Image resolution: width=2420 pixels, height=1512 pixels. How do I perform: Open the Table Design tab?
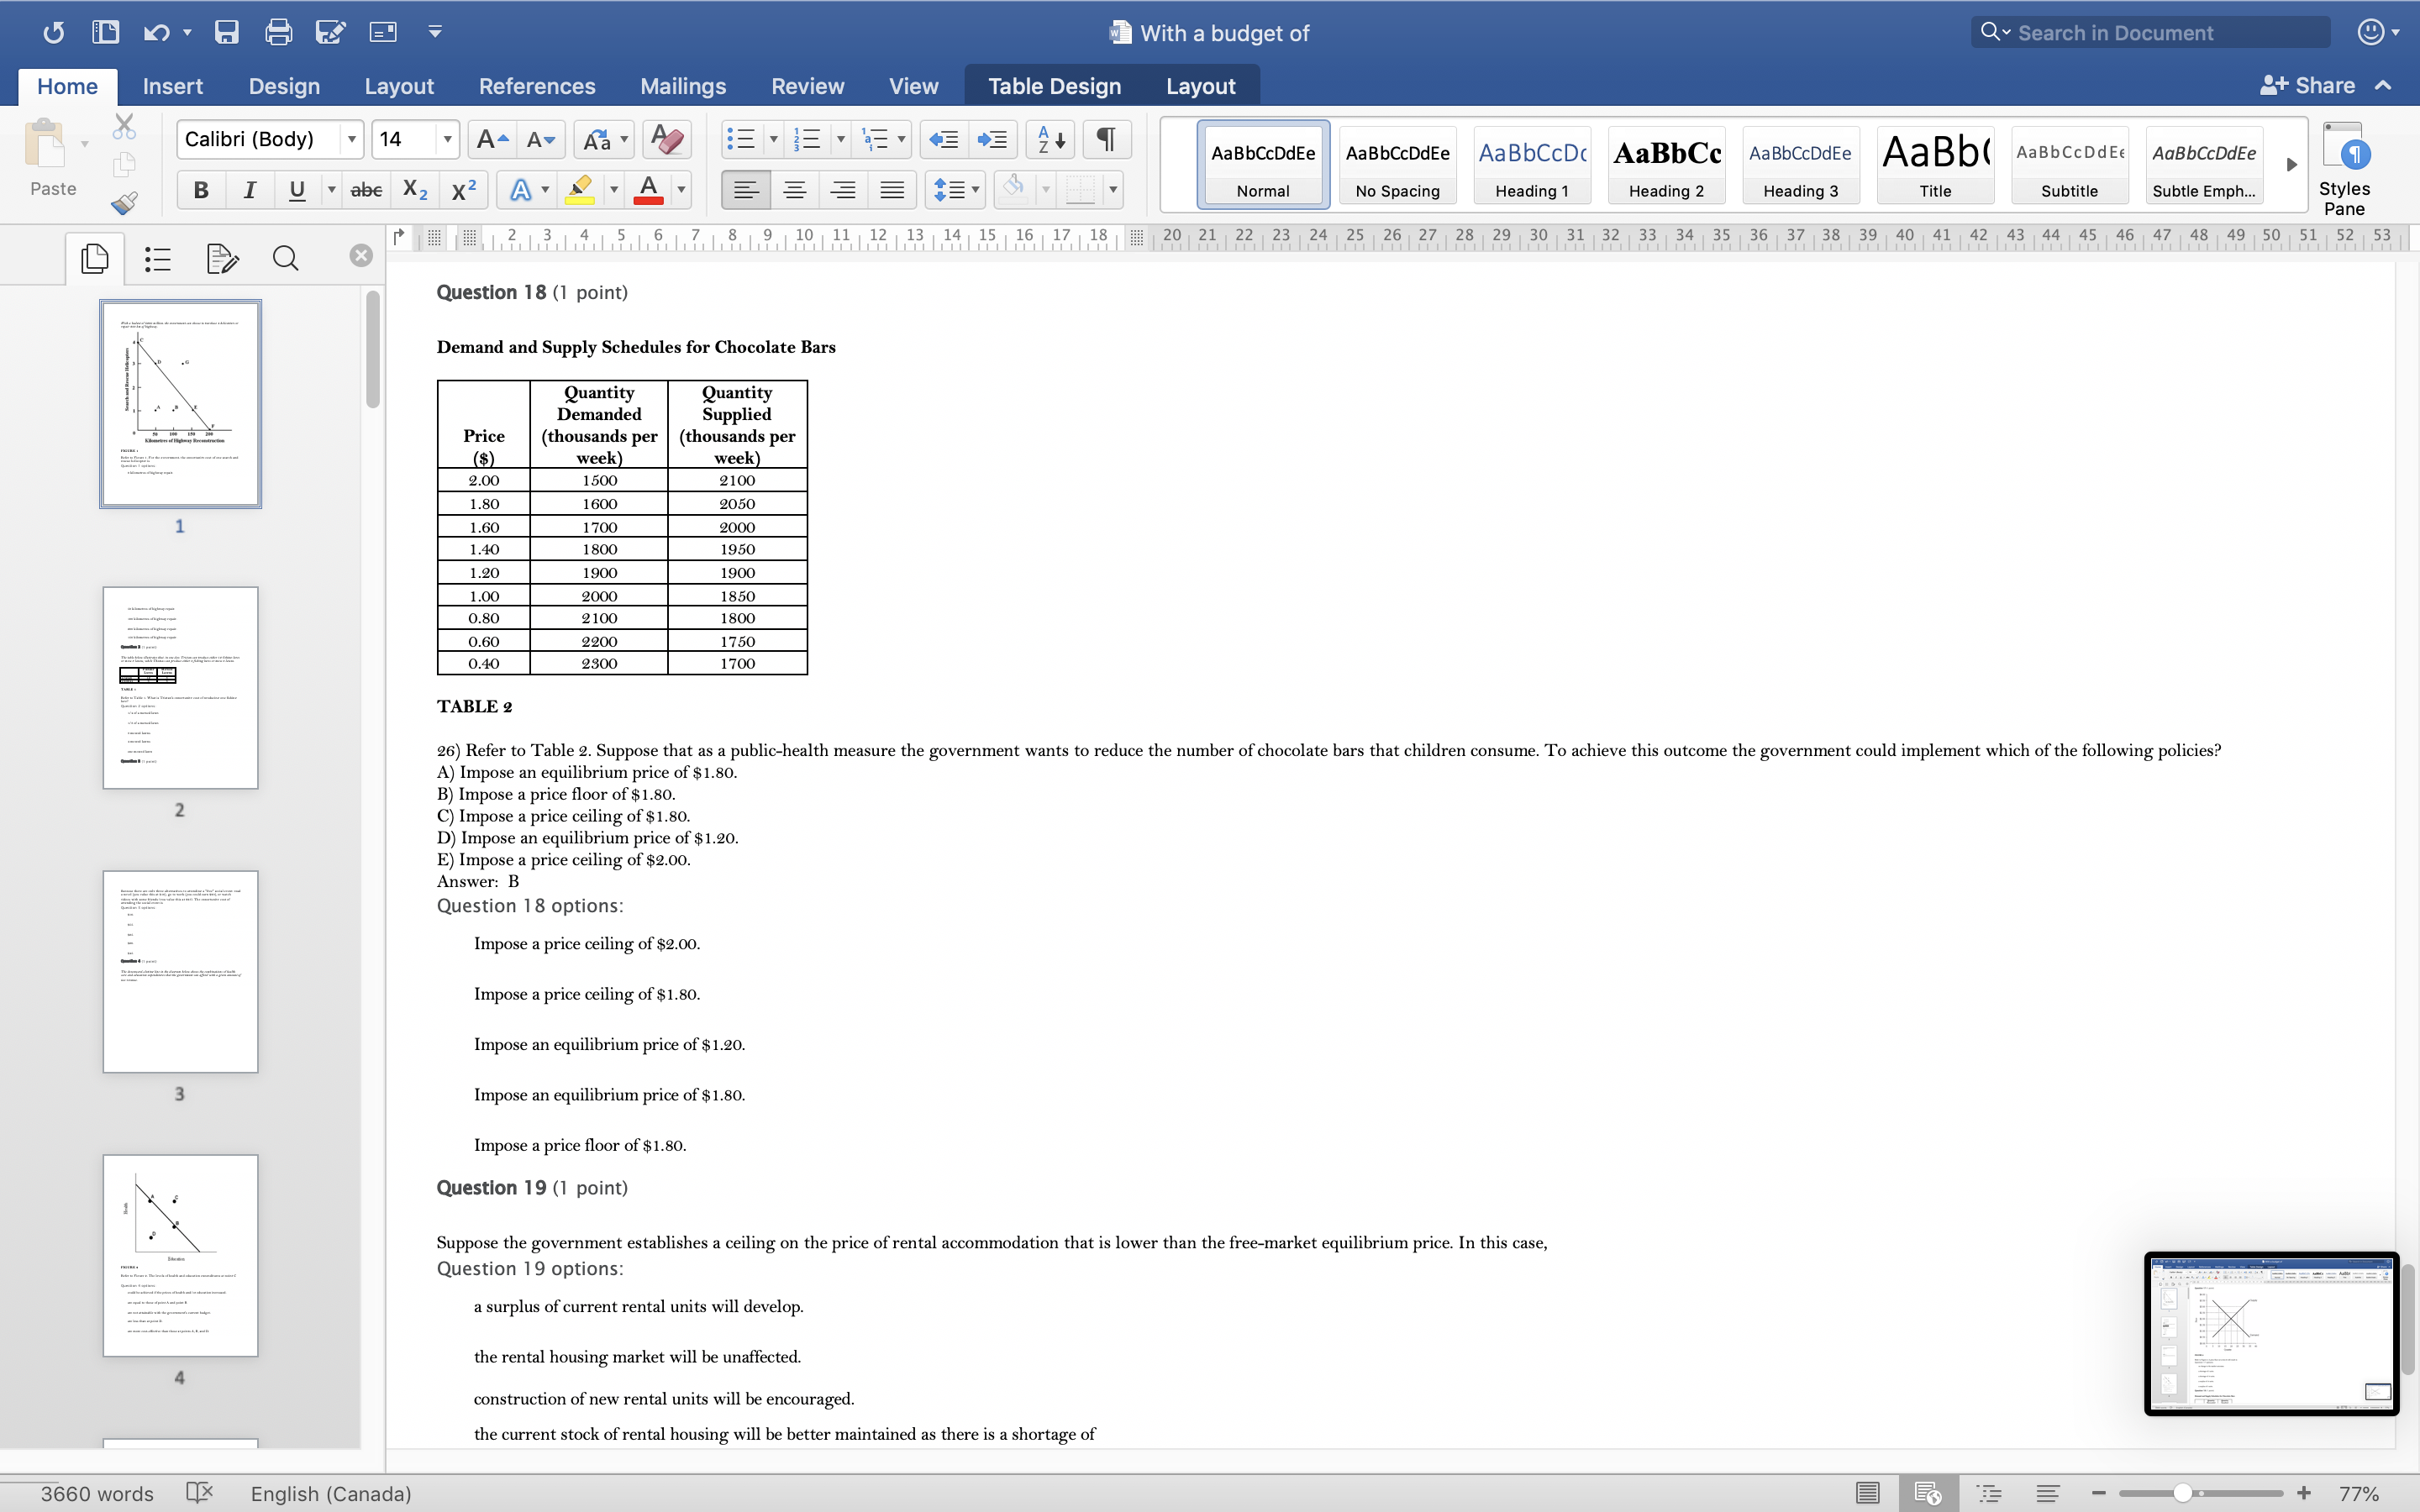1054,86
